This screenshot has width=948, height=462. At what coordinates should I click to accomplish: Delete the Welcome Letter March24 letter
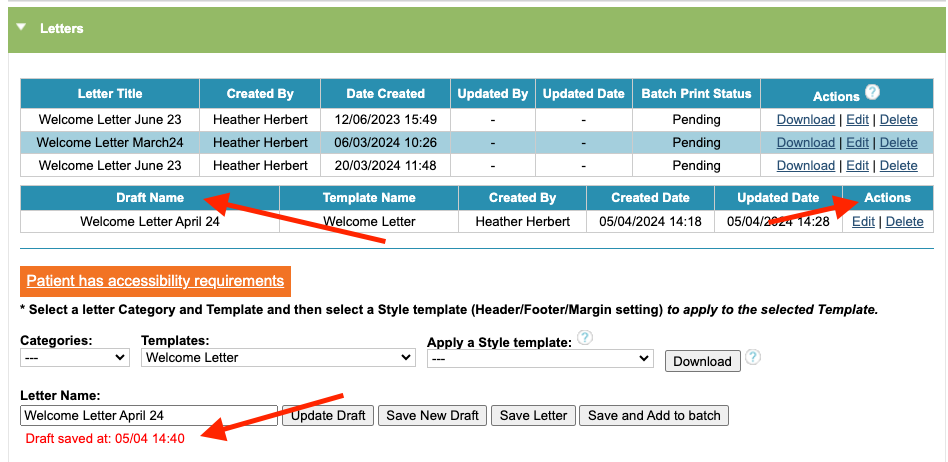click(x=898, y=143)
